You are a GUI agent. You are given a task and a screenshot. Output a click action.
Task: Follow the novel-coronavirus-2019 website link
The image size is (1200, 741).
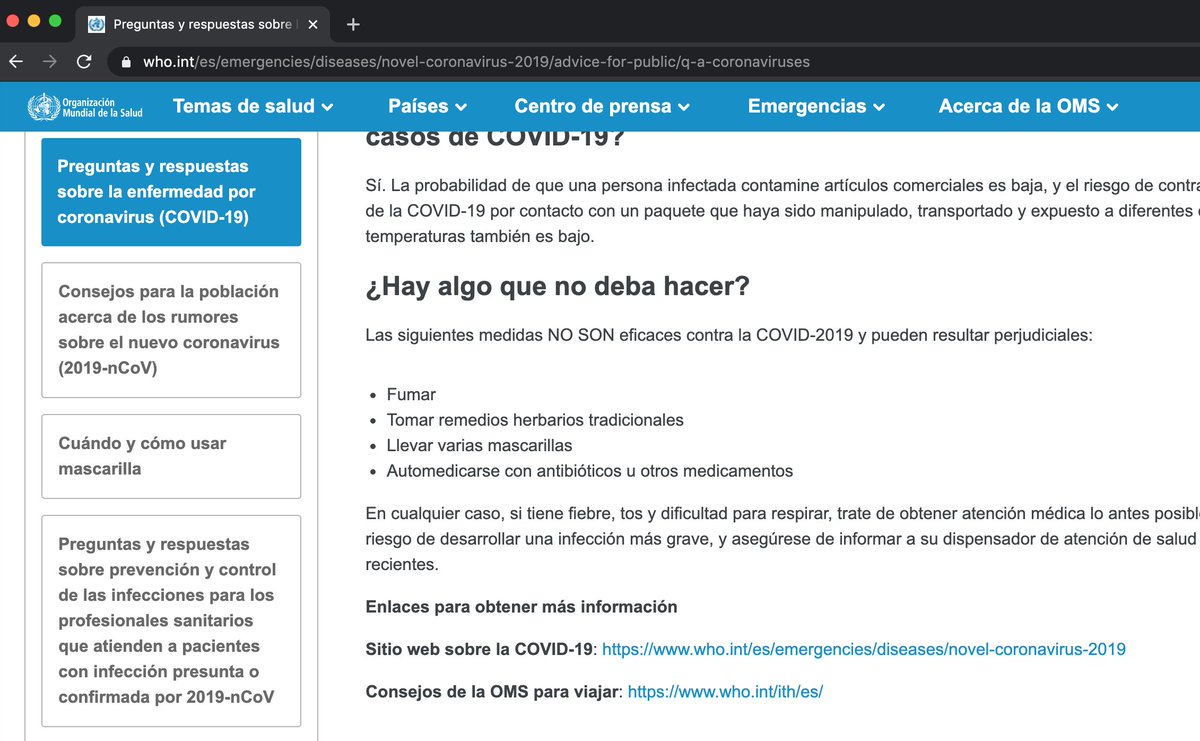pyautogui.click(x=864, y=649)
